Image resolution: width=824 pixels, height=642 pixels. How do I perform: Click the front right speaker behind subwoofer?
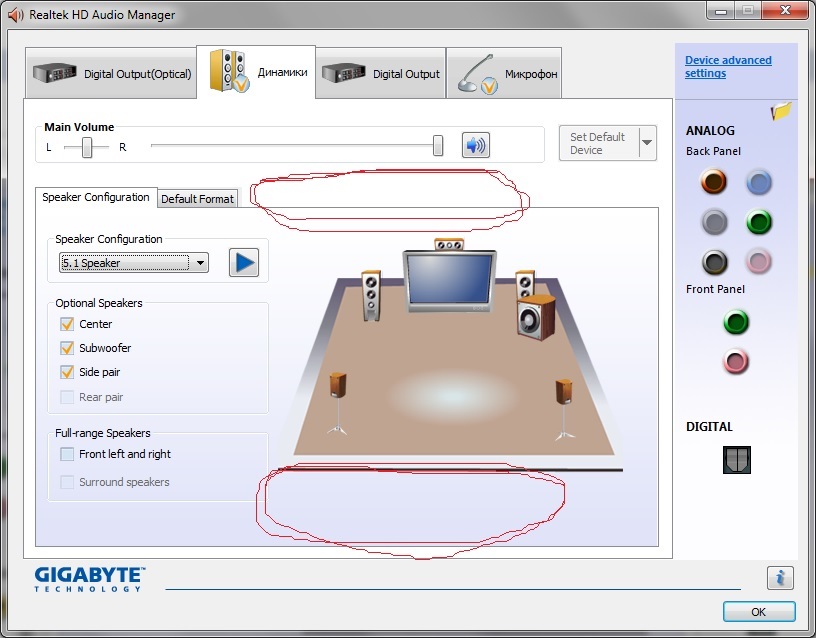coord(525,284)
